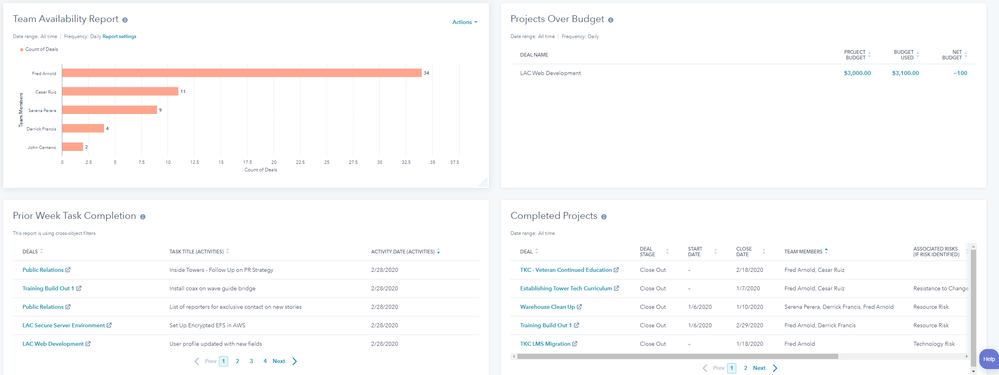Click page 1 in Prior Week Task Completion pagination
This screenshot has height=375, width=999.
(224, 361)
